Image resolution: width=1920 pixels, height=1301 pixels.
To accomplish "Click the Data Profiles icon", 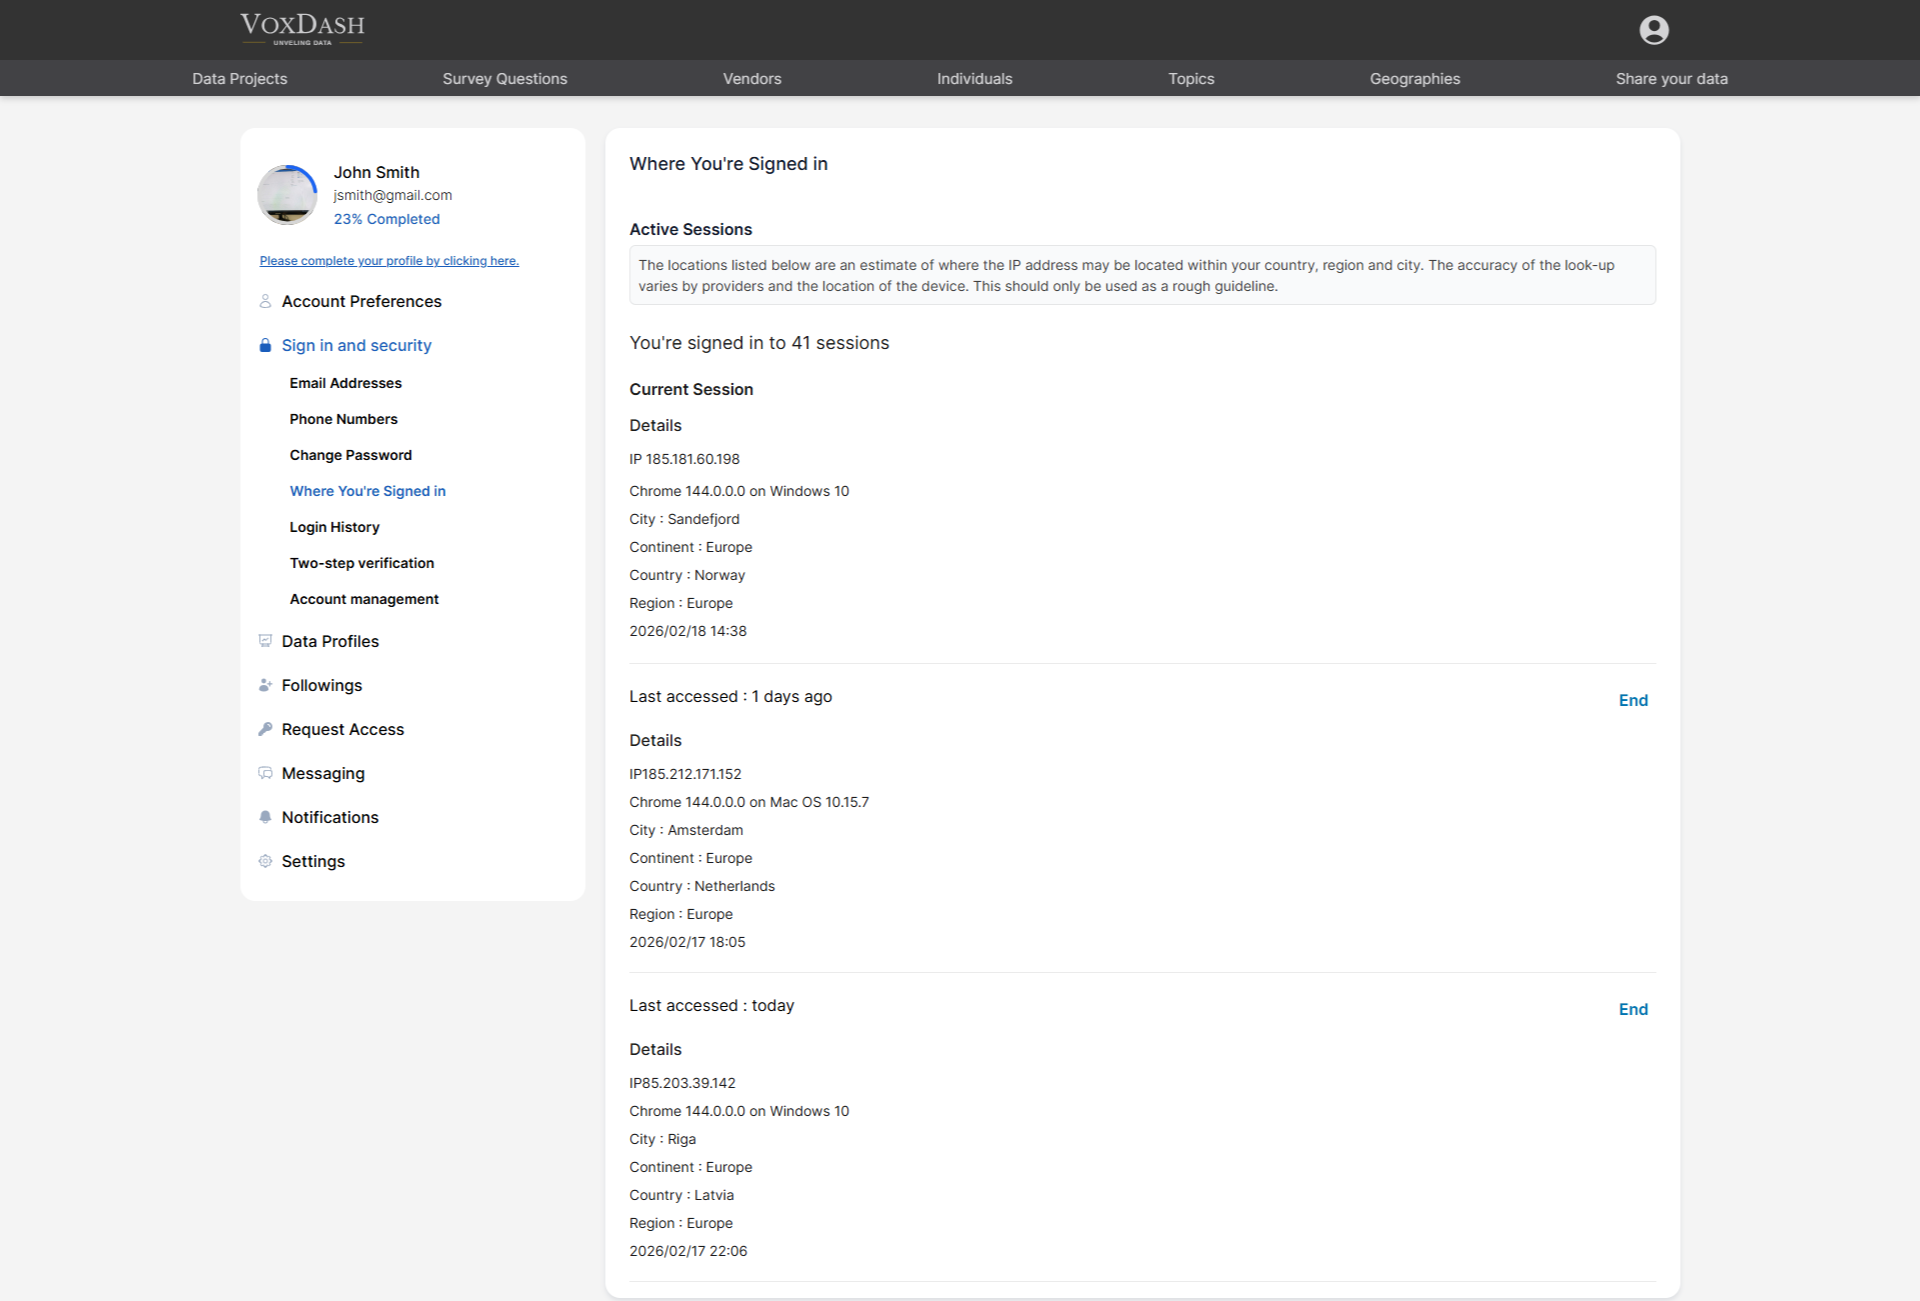I will click(x=265, y=641).
